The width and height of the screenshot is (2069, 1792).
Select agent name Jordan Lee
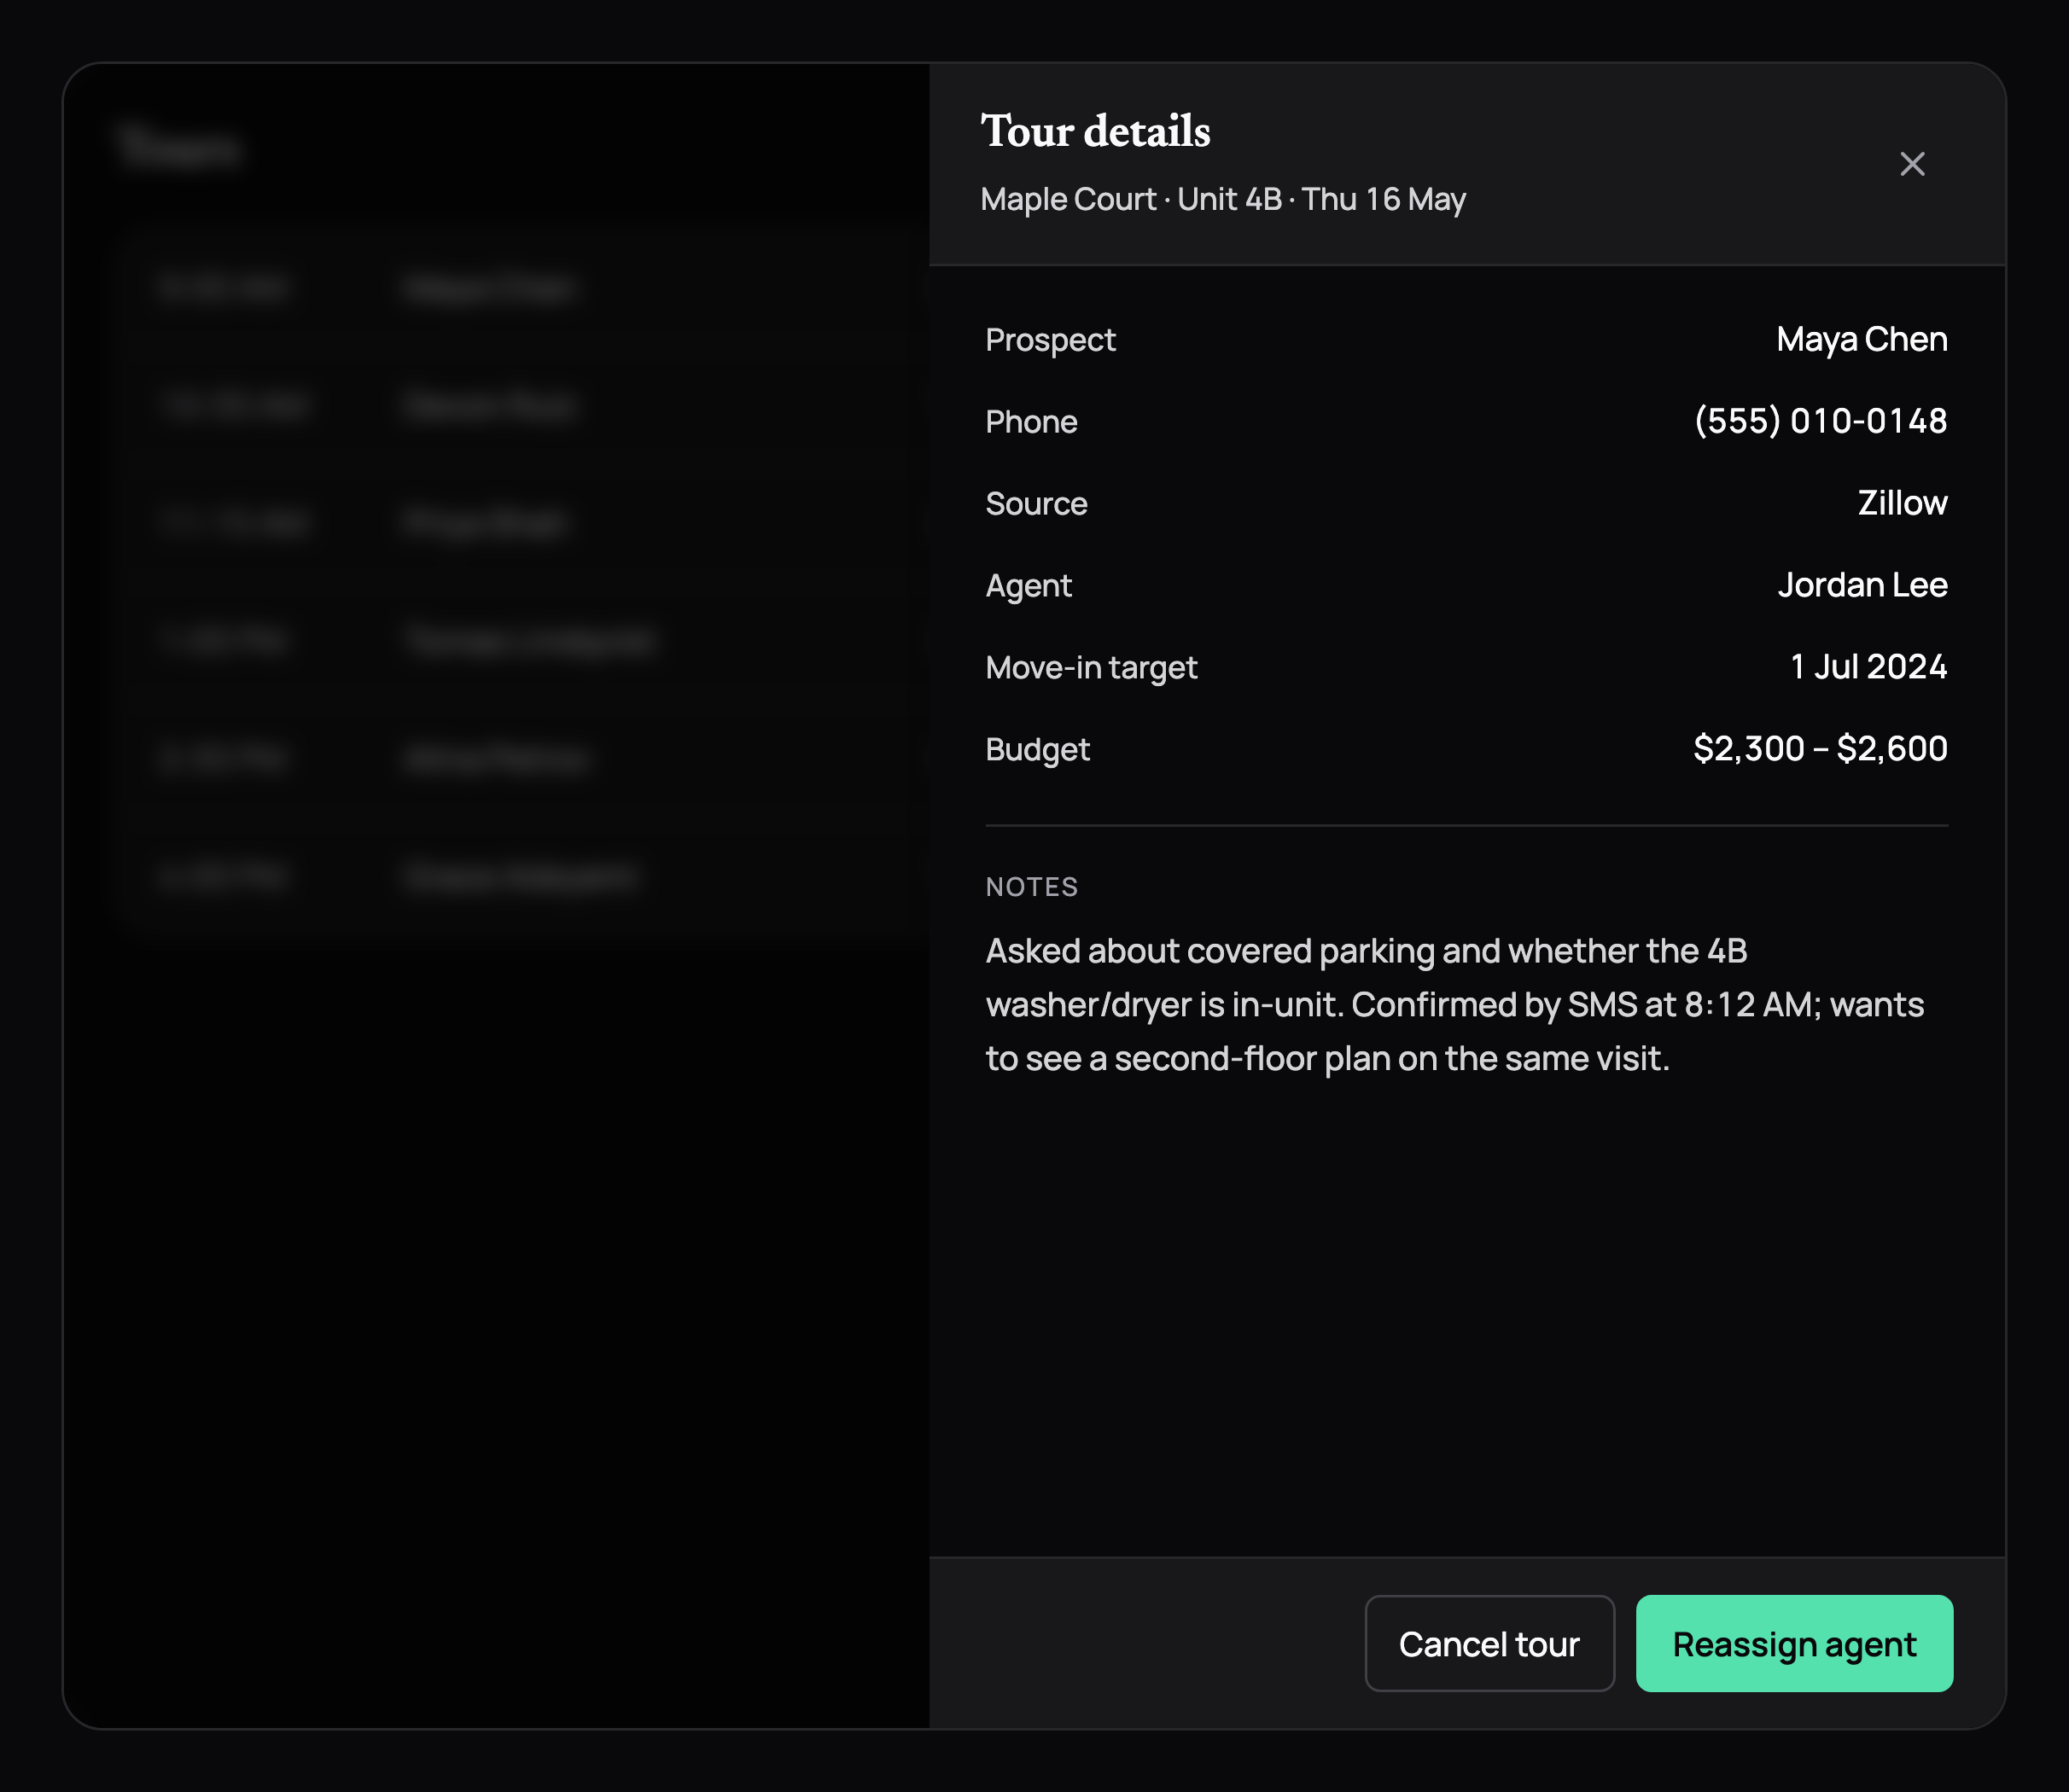[x=1862, y=585]
